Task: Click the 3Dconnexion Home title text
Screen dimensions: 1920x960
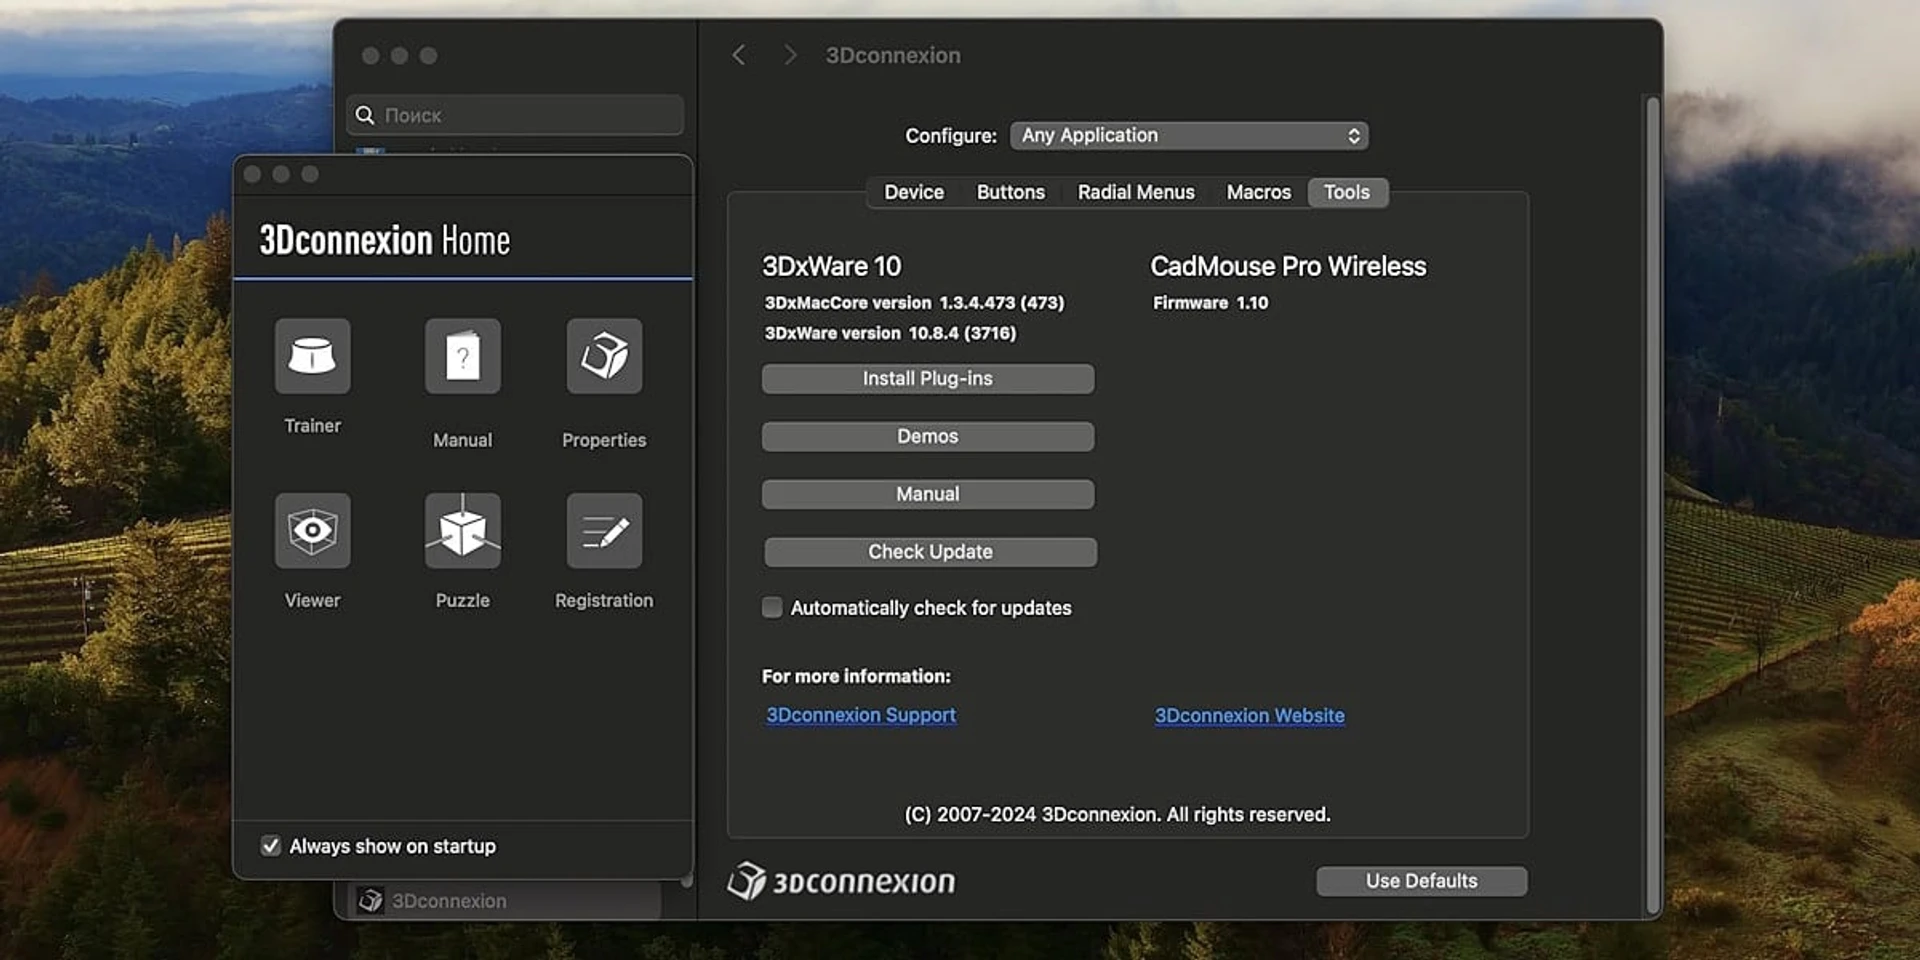Action: (x=385, y=240)
